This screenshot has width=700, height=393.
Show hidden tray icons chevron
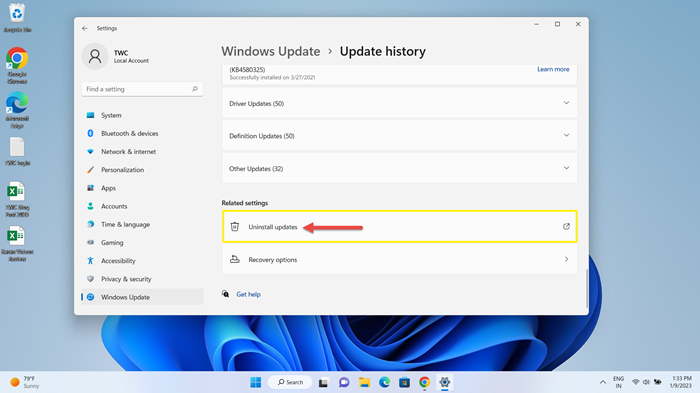click(x=603, y=382)
